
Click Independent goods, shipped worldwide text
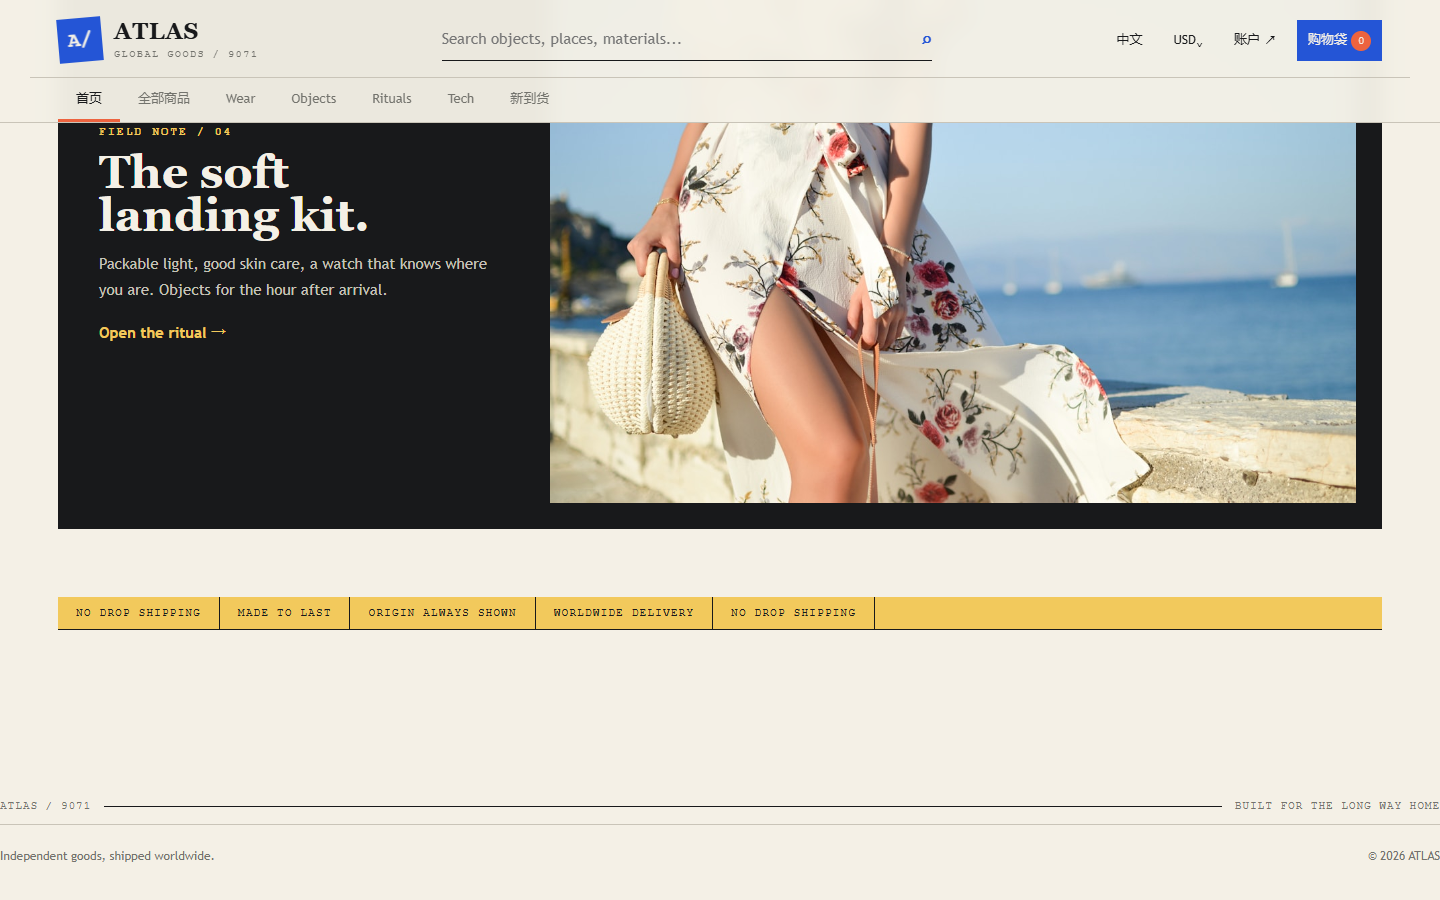[x=107, y=856]
